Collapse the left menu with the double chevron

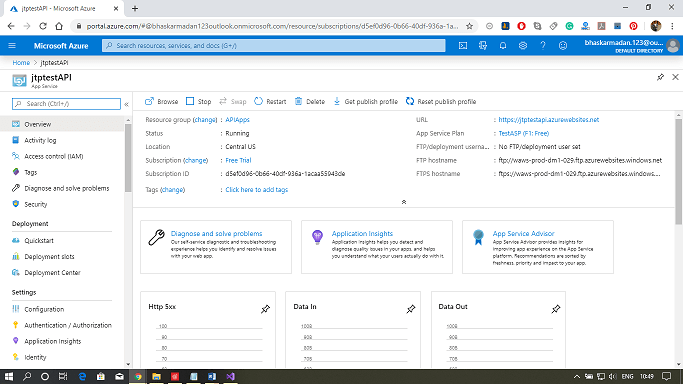click(126, 104)
